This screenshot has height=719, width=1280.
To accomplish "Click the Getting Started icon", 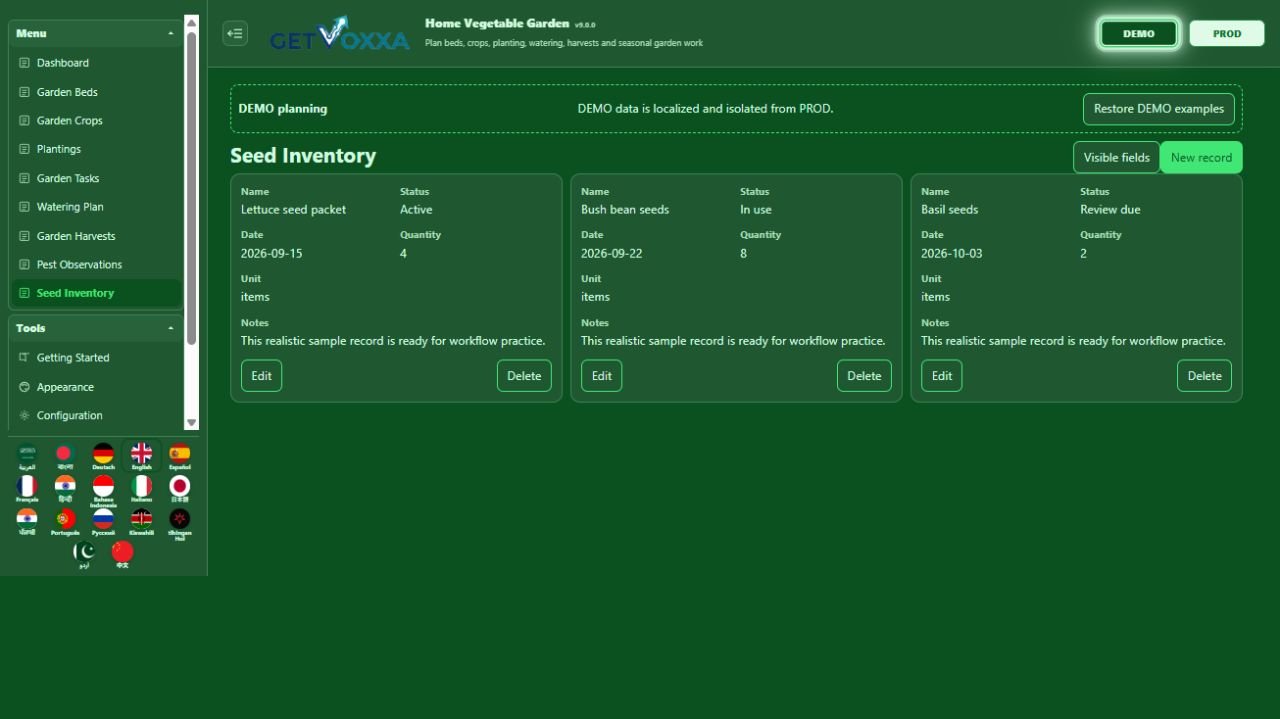I will point(24,357).
